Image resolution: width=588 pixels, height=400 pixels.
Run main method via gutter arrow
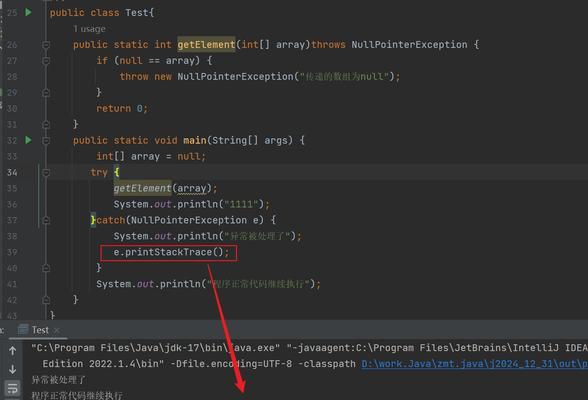[28, 140]
